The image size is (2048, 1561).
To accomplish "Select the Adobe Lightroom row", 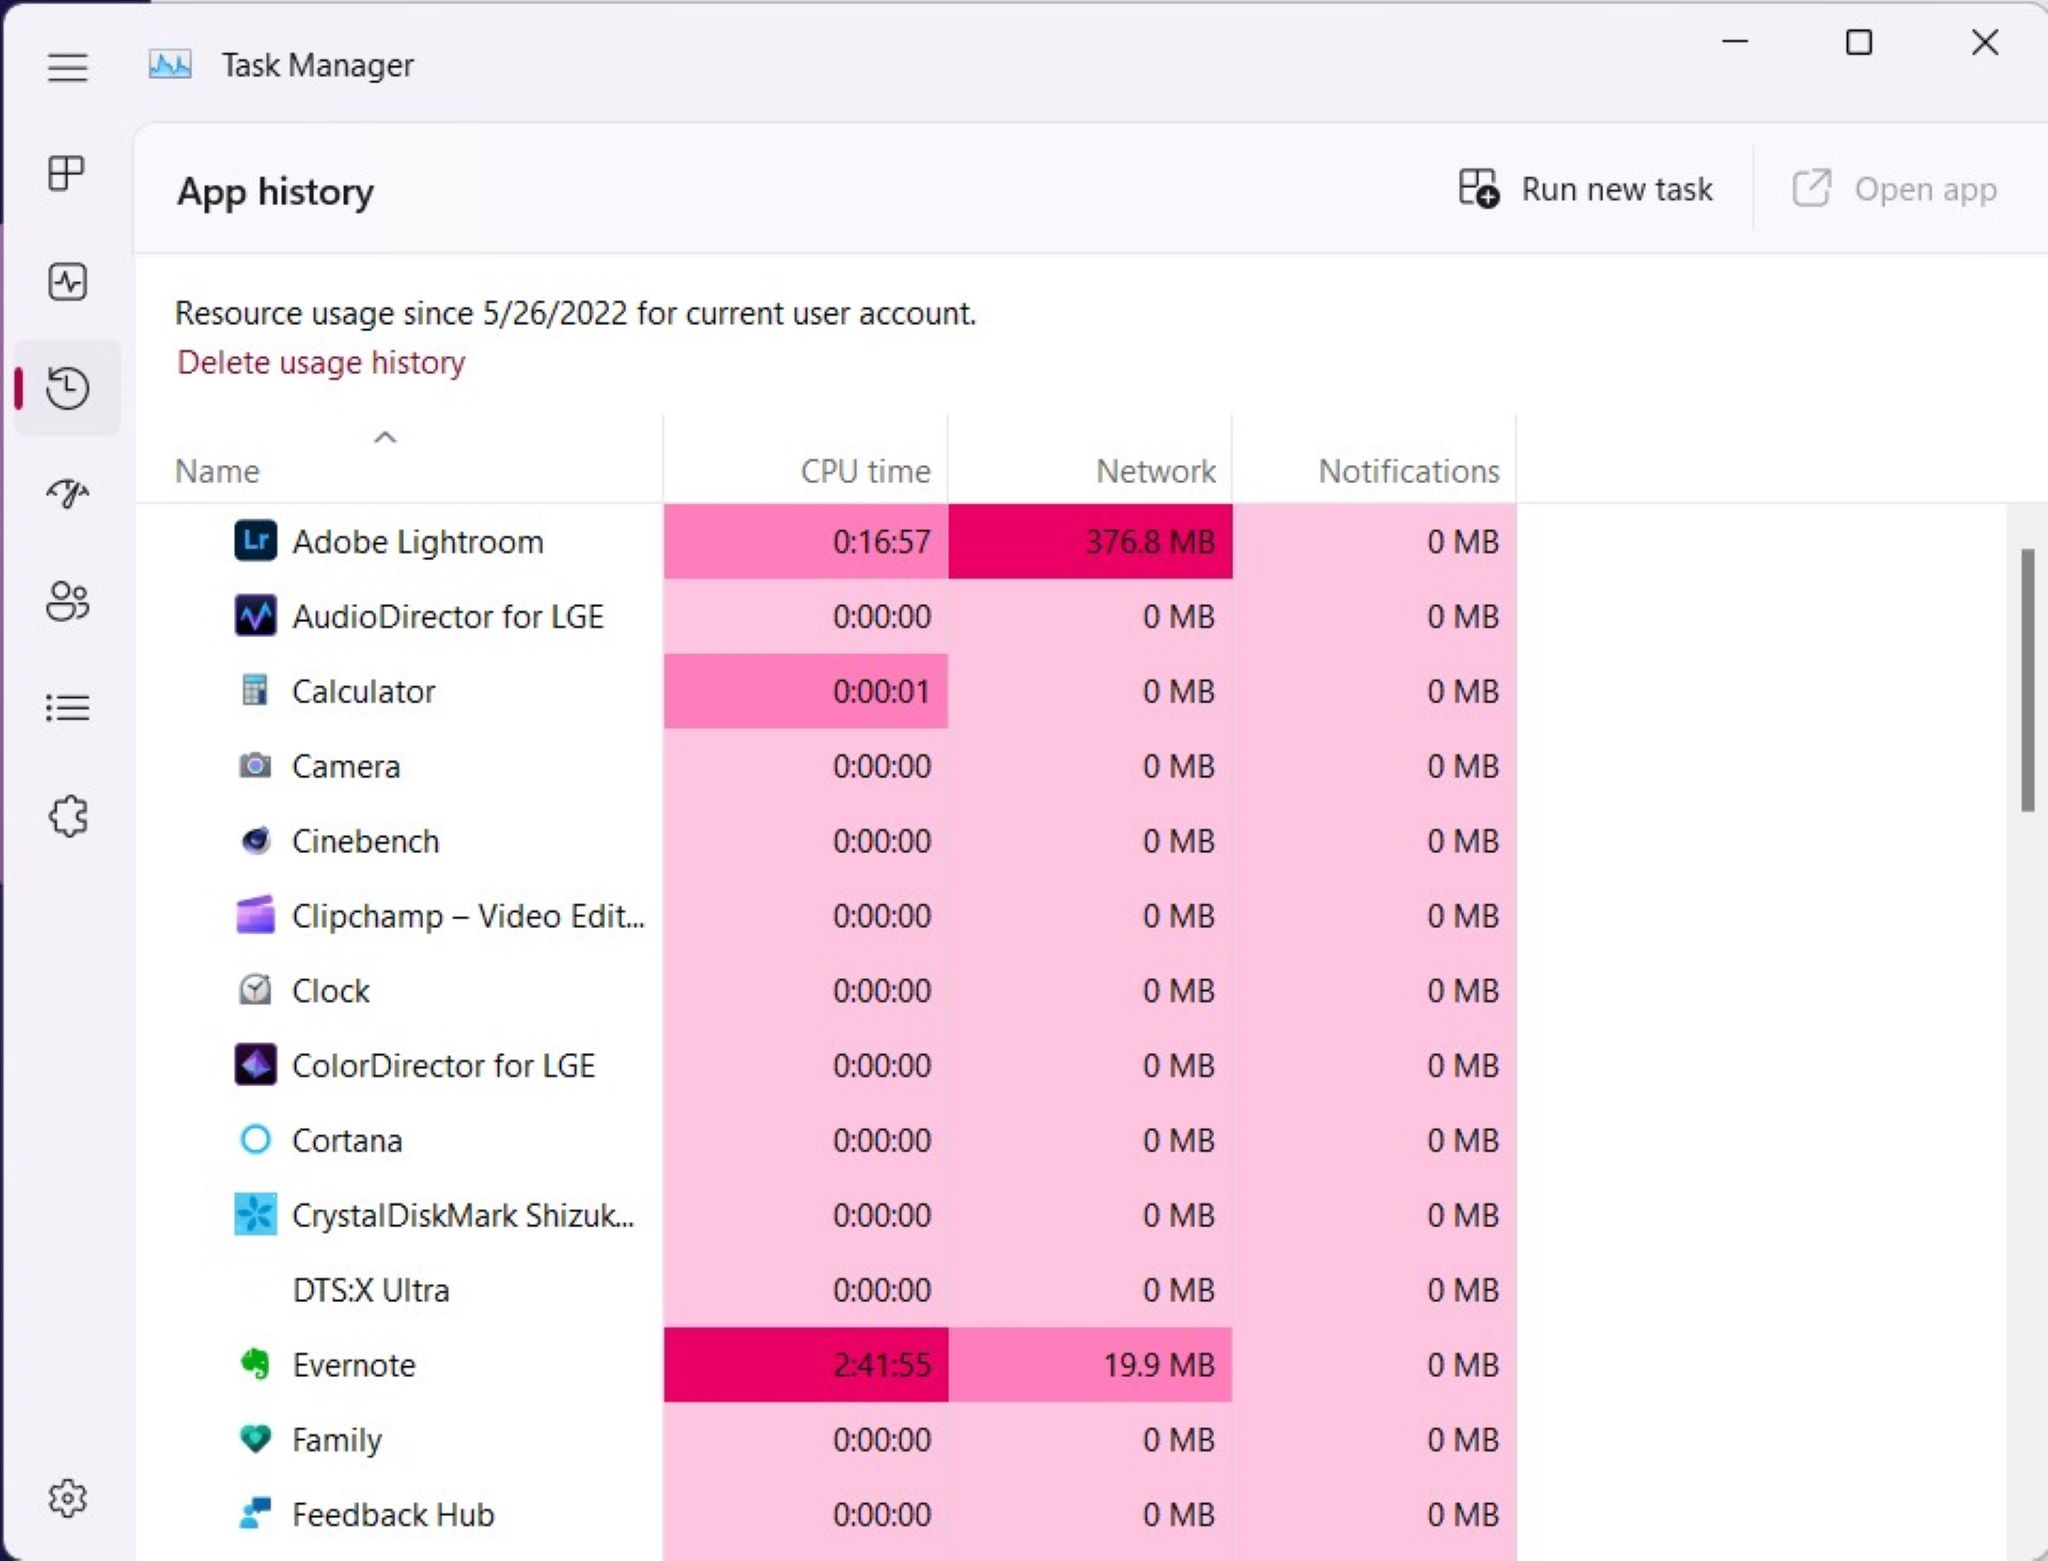I will pos(417,541).
